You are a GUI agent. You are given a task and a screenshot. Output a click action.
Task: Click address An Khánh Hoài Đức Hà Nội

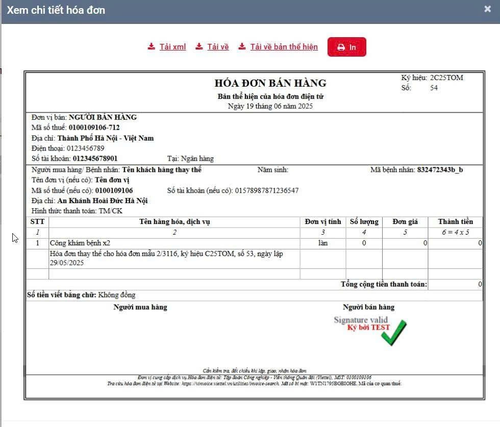click(x=102, y=201)
